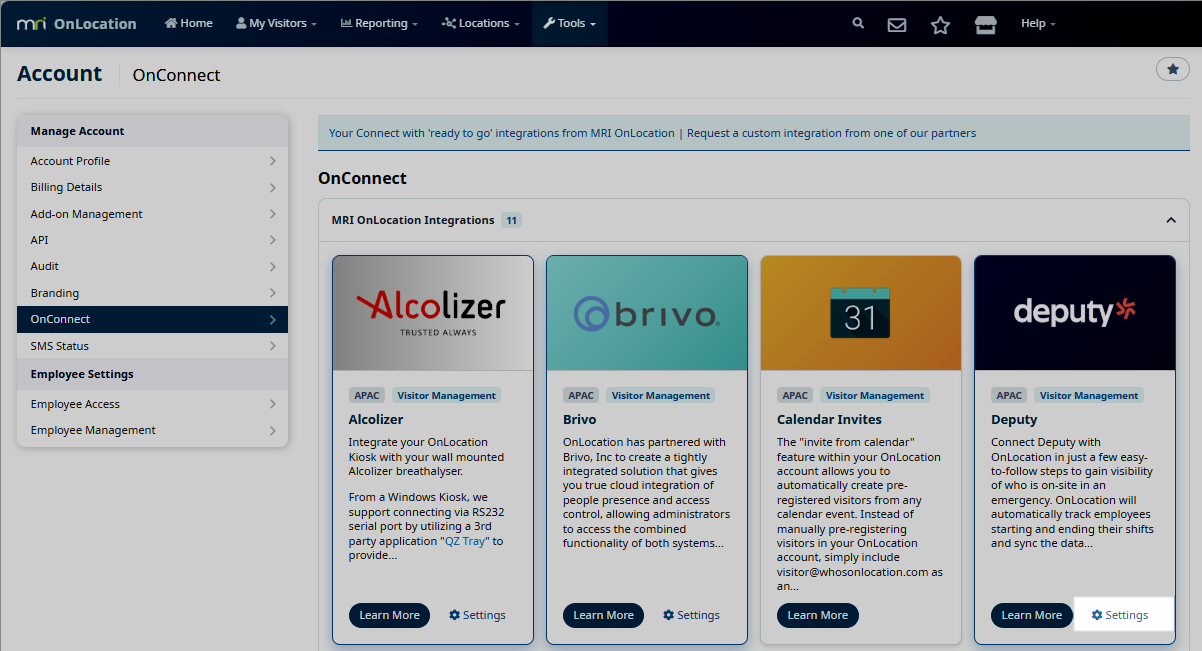Open the My Visitors dropdown
Image resolution: width=1202 pixels, height=651 pixels.
pyautogui.click(x=276, y=24)
